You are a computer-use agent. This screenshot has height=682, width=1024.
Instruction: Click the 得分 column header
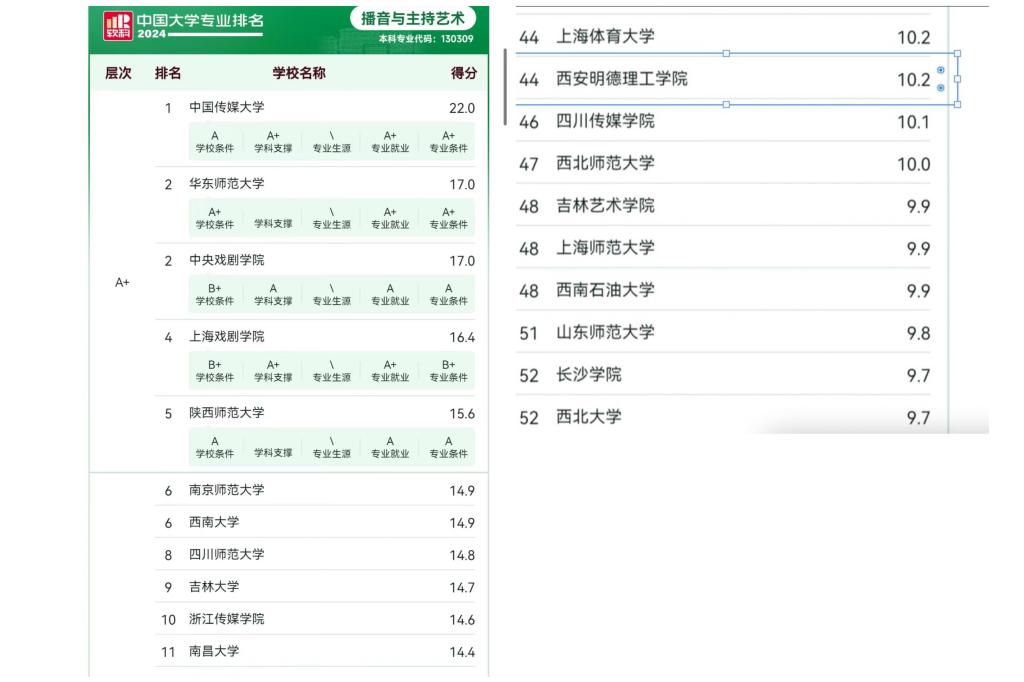tap(463, 73)
